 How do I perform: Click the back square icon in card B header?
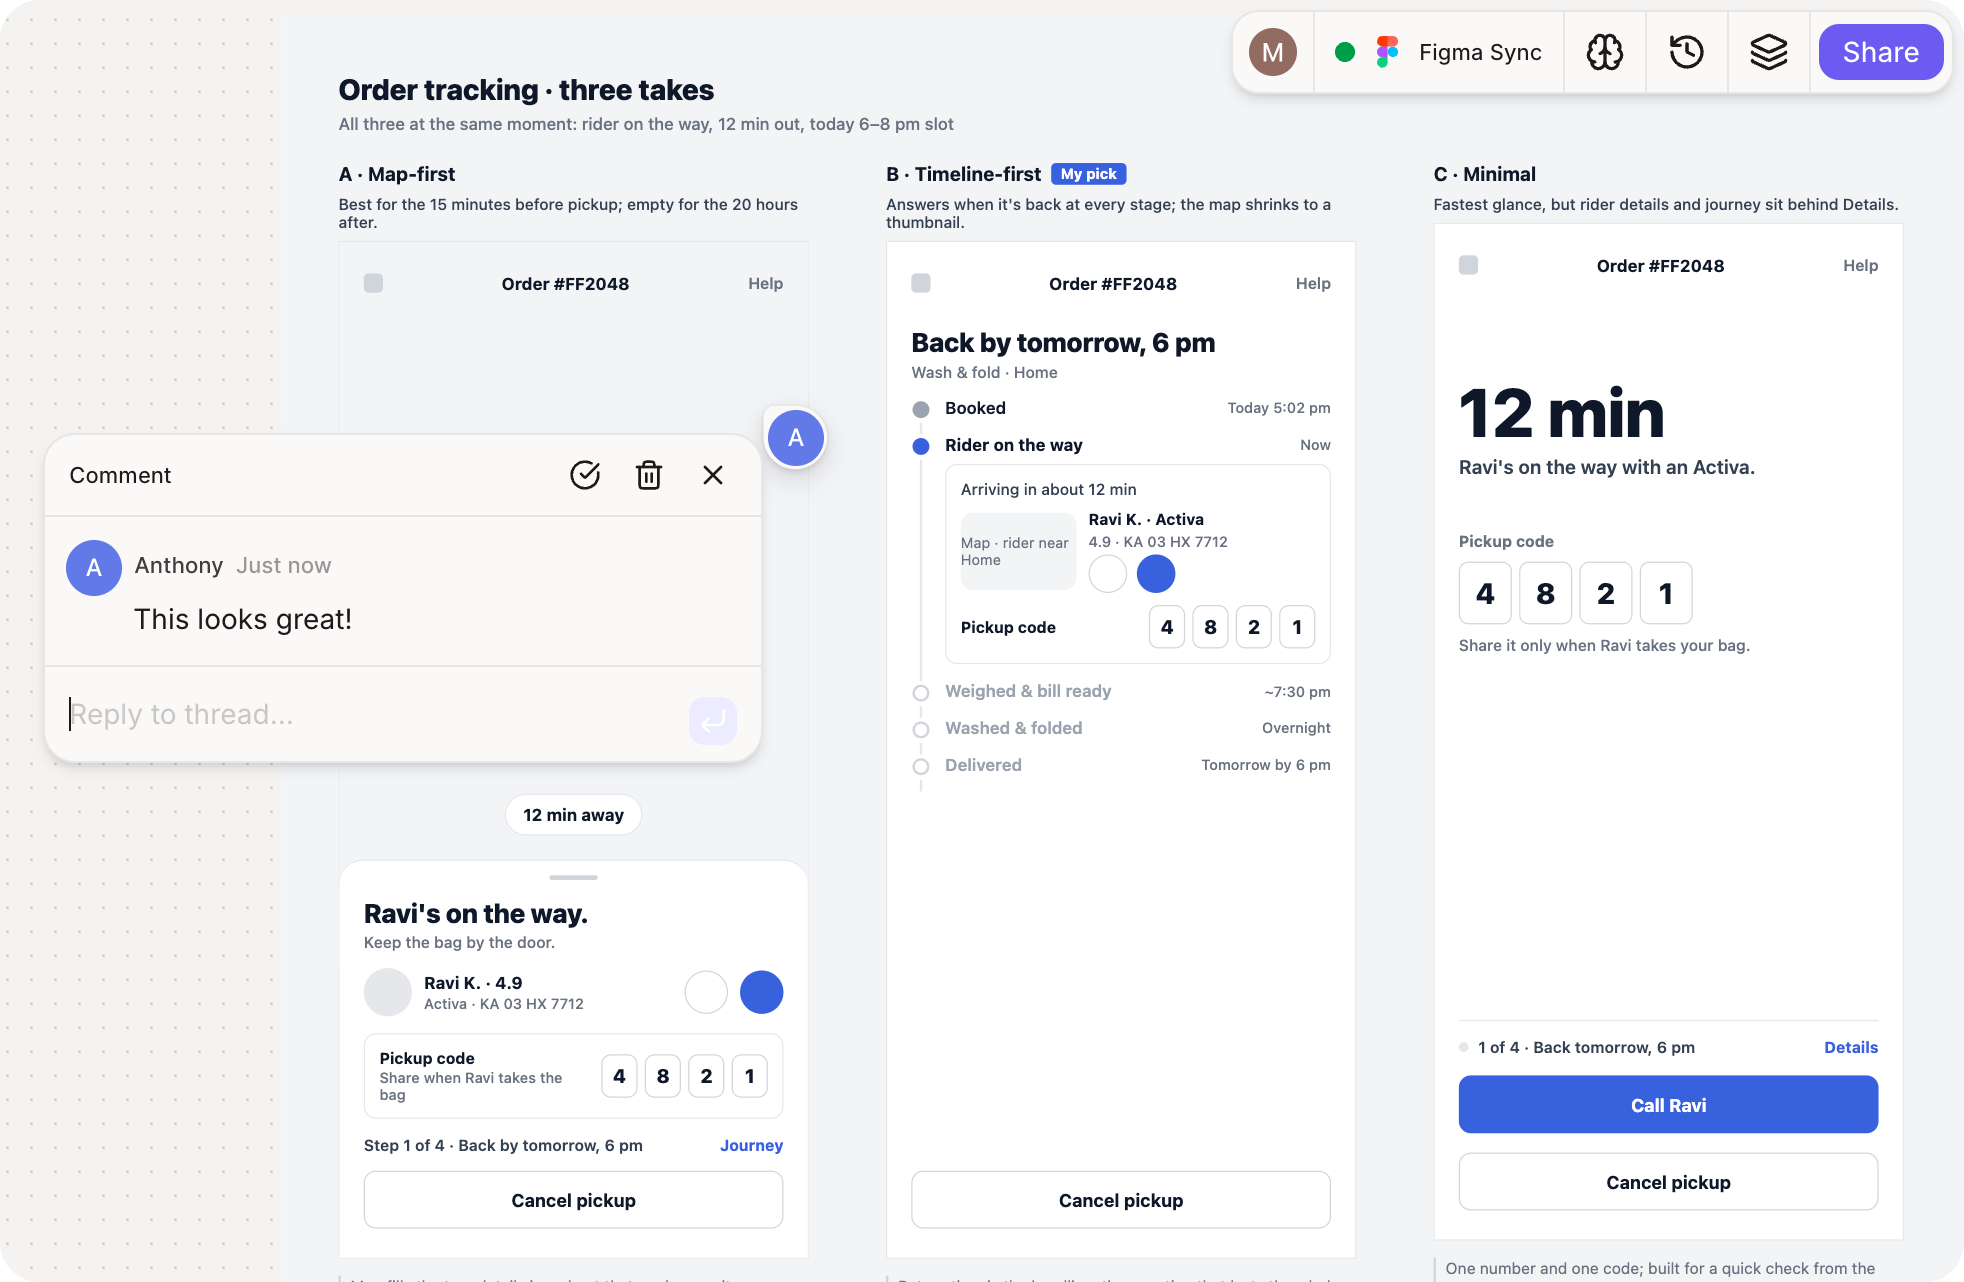coord(921,284)
